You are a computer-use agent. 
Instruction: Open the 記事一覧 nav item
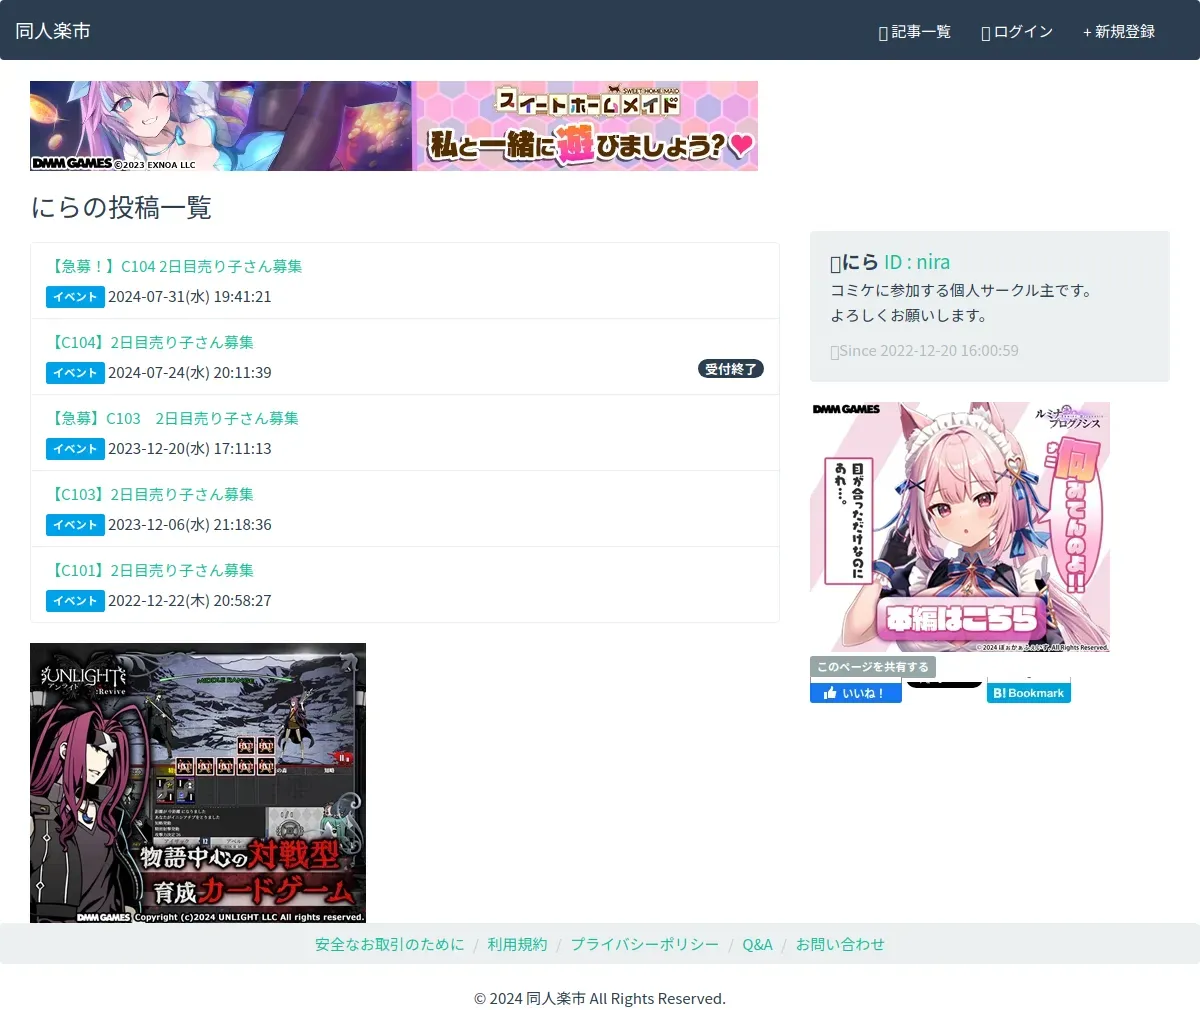(x=915, y=32)
